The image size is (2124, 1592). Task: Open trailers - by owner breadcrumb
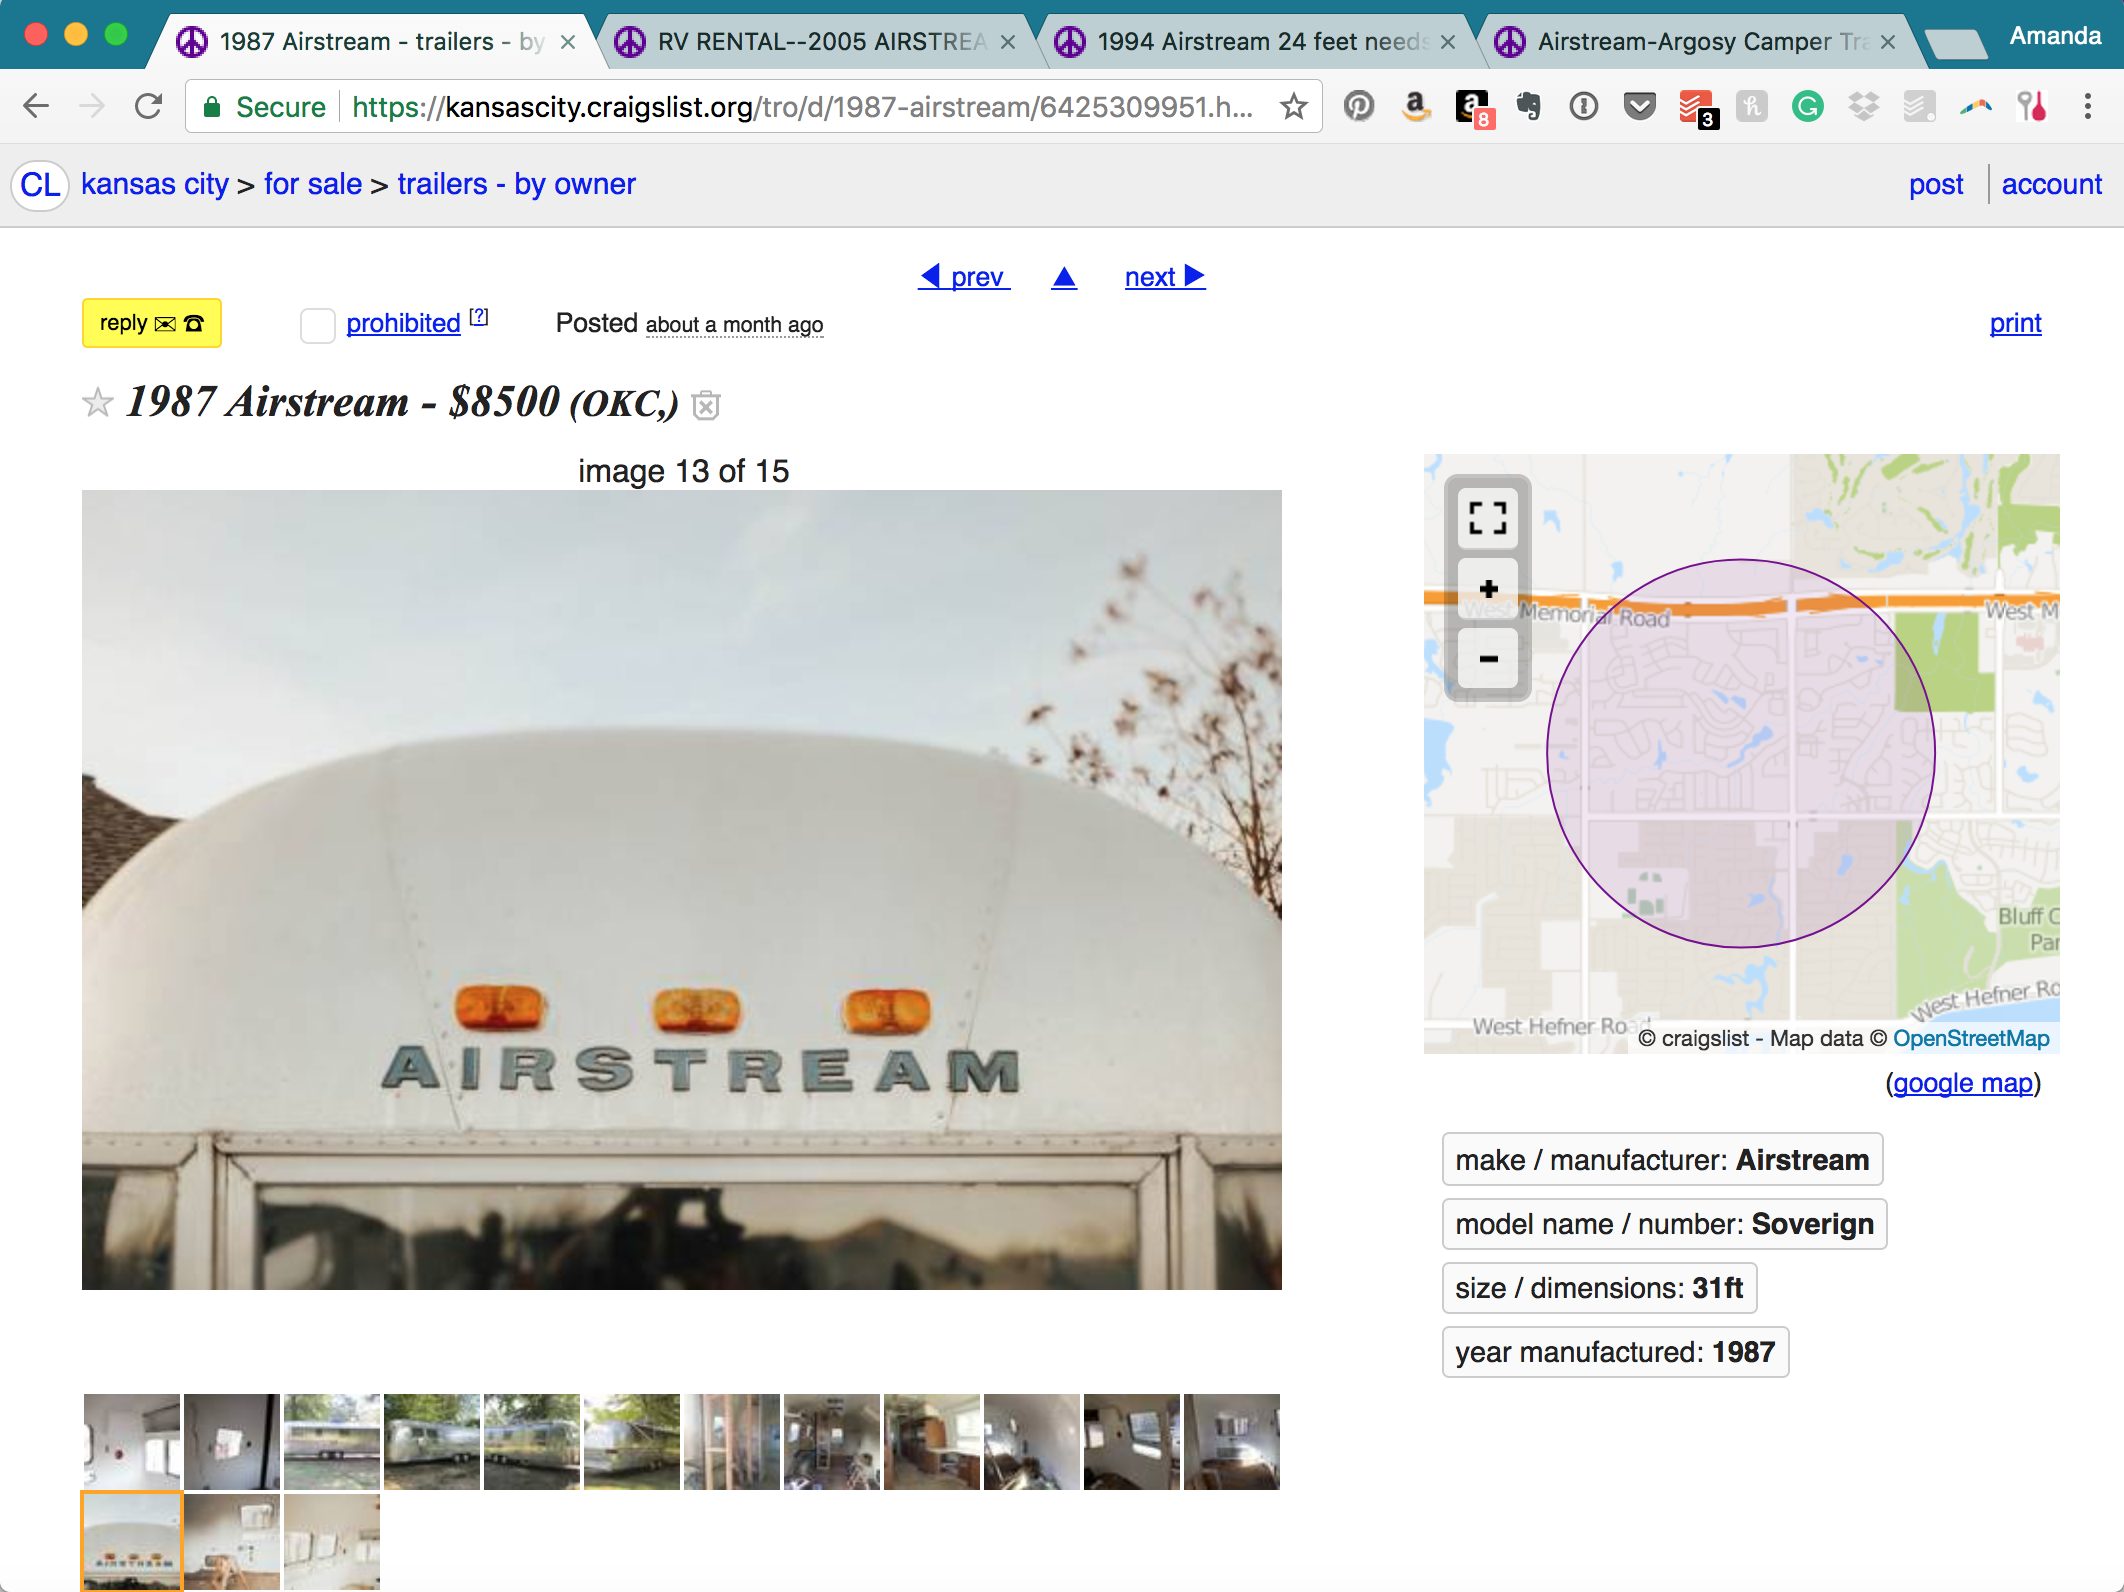516,184
